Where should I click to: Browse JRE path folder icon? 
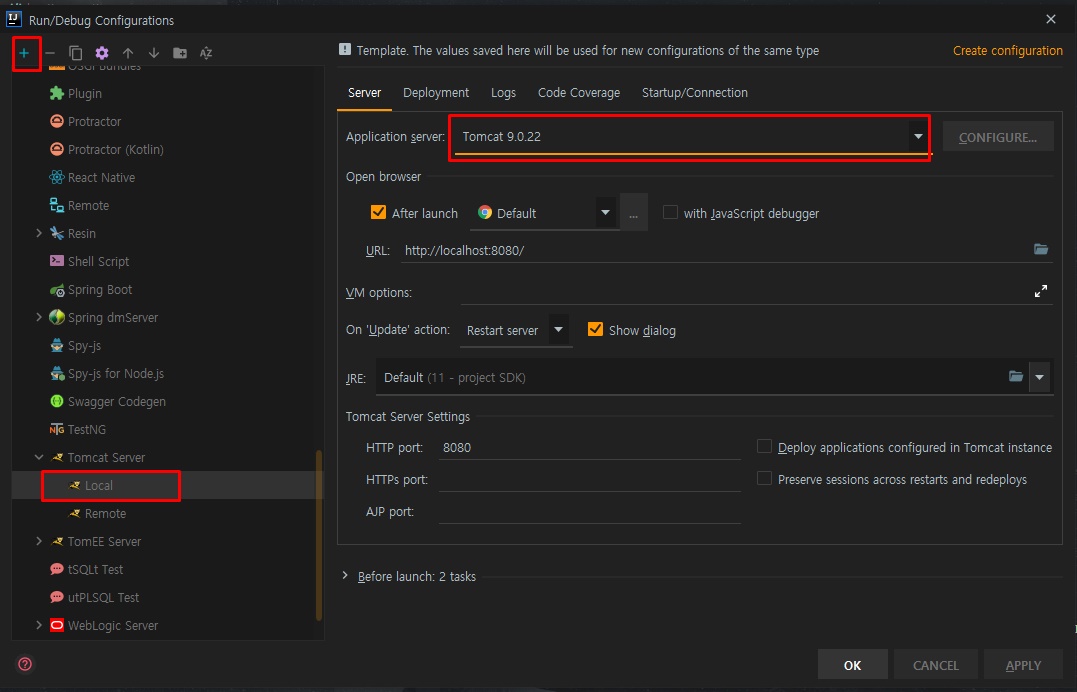[1016, 377]
